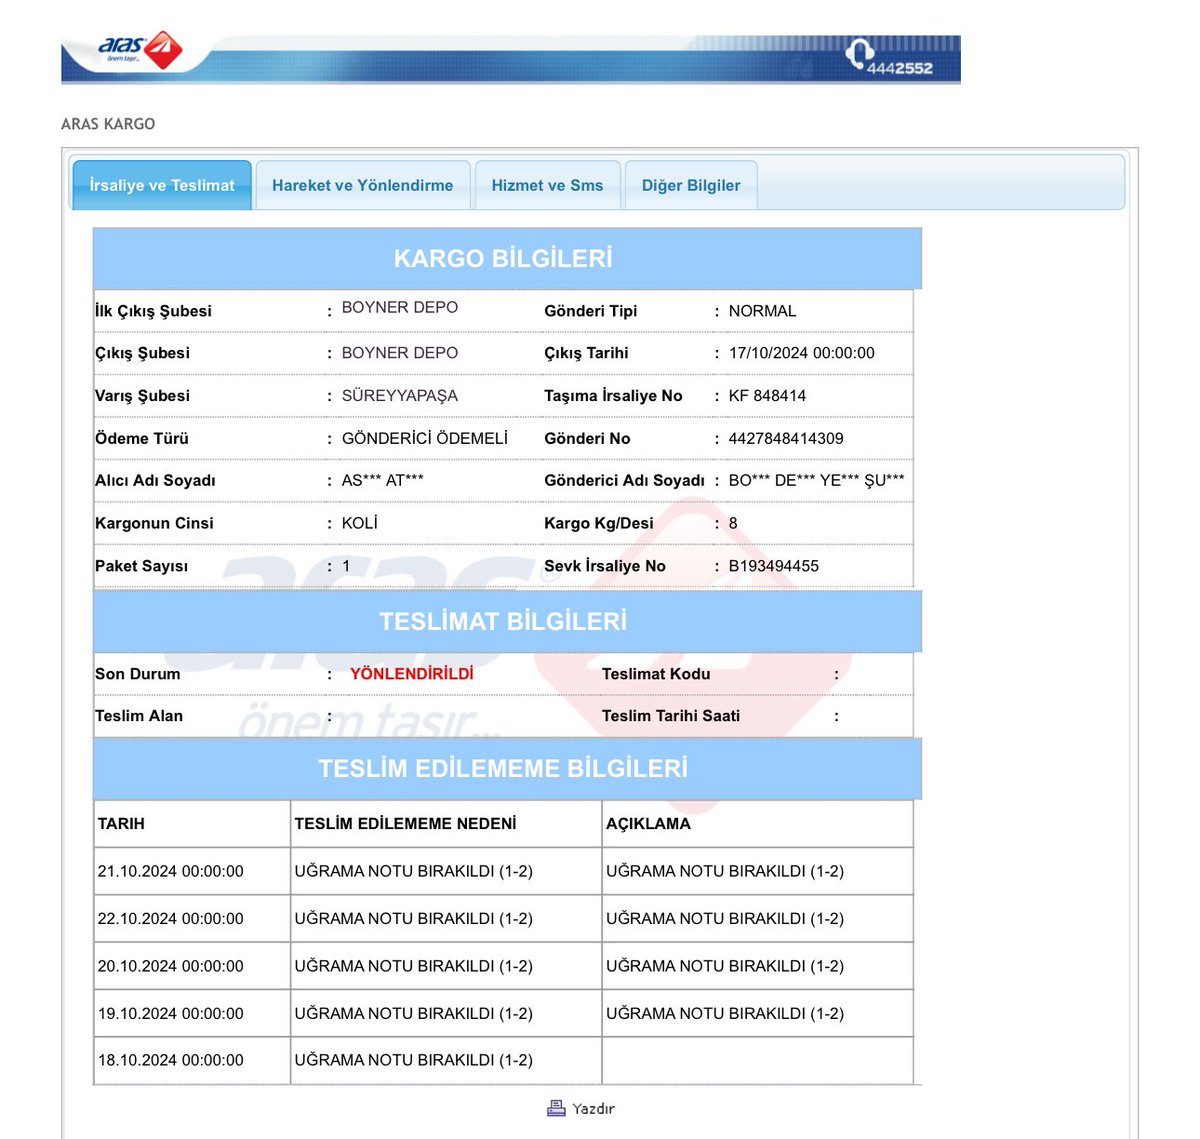Click recipient name AS*** AT***

coord(383,480)
